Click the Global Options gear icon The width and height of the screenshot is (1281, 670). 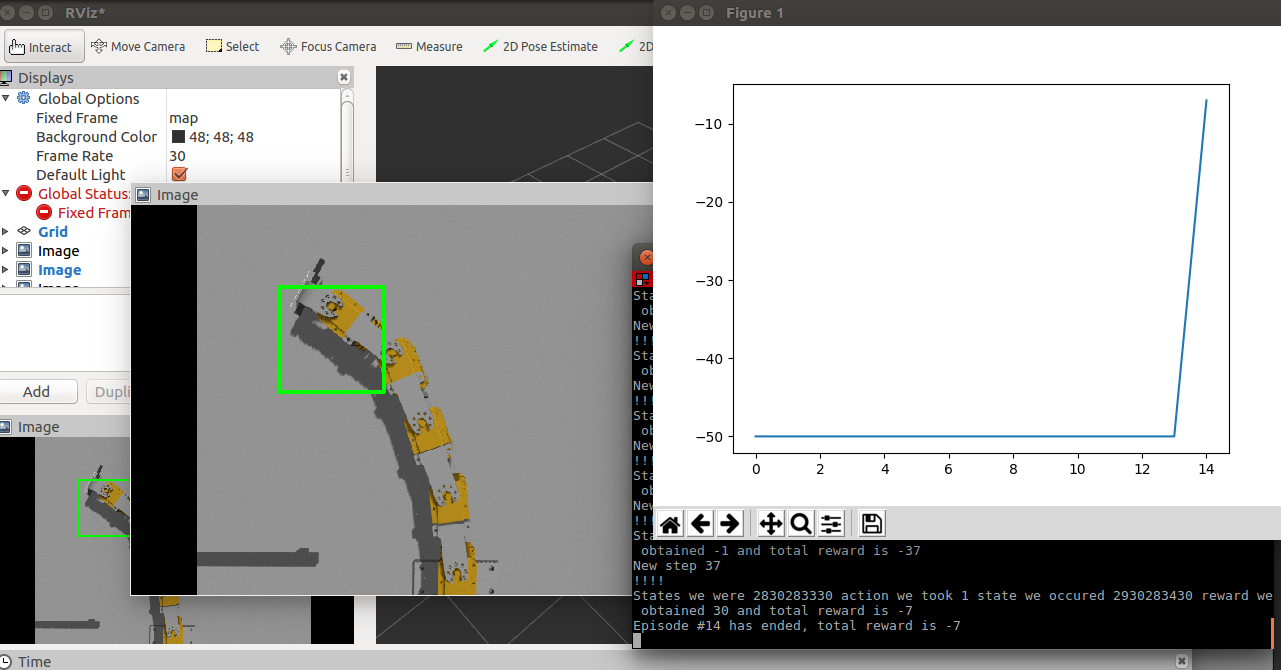(24, 98)
